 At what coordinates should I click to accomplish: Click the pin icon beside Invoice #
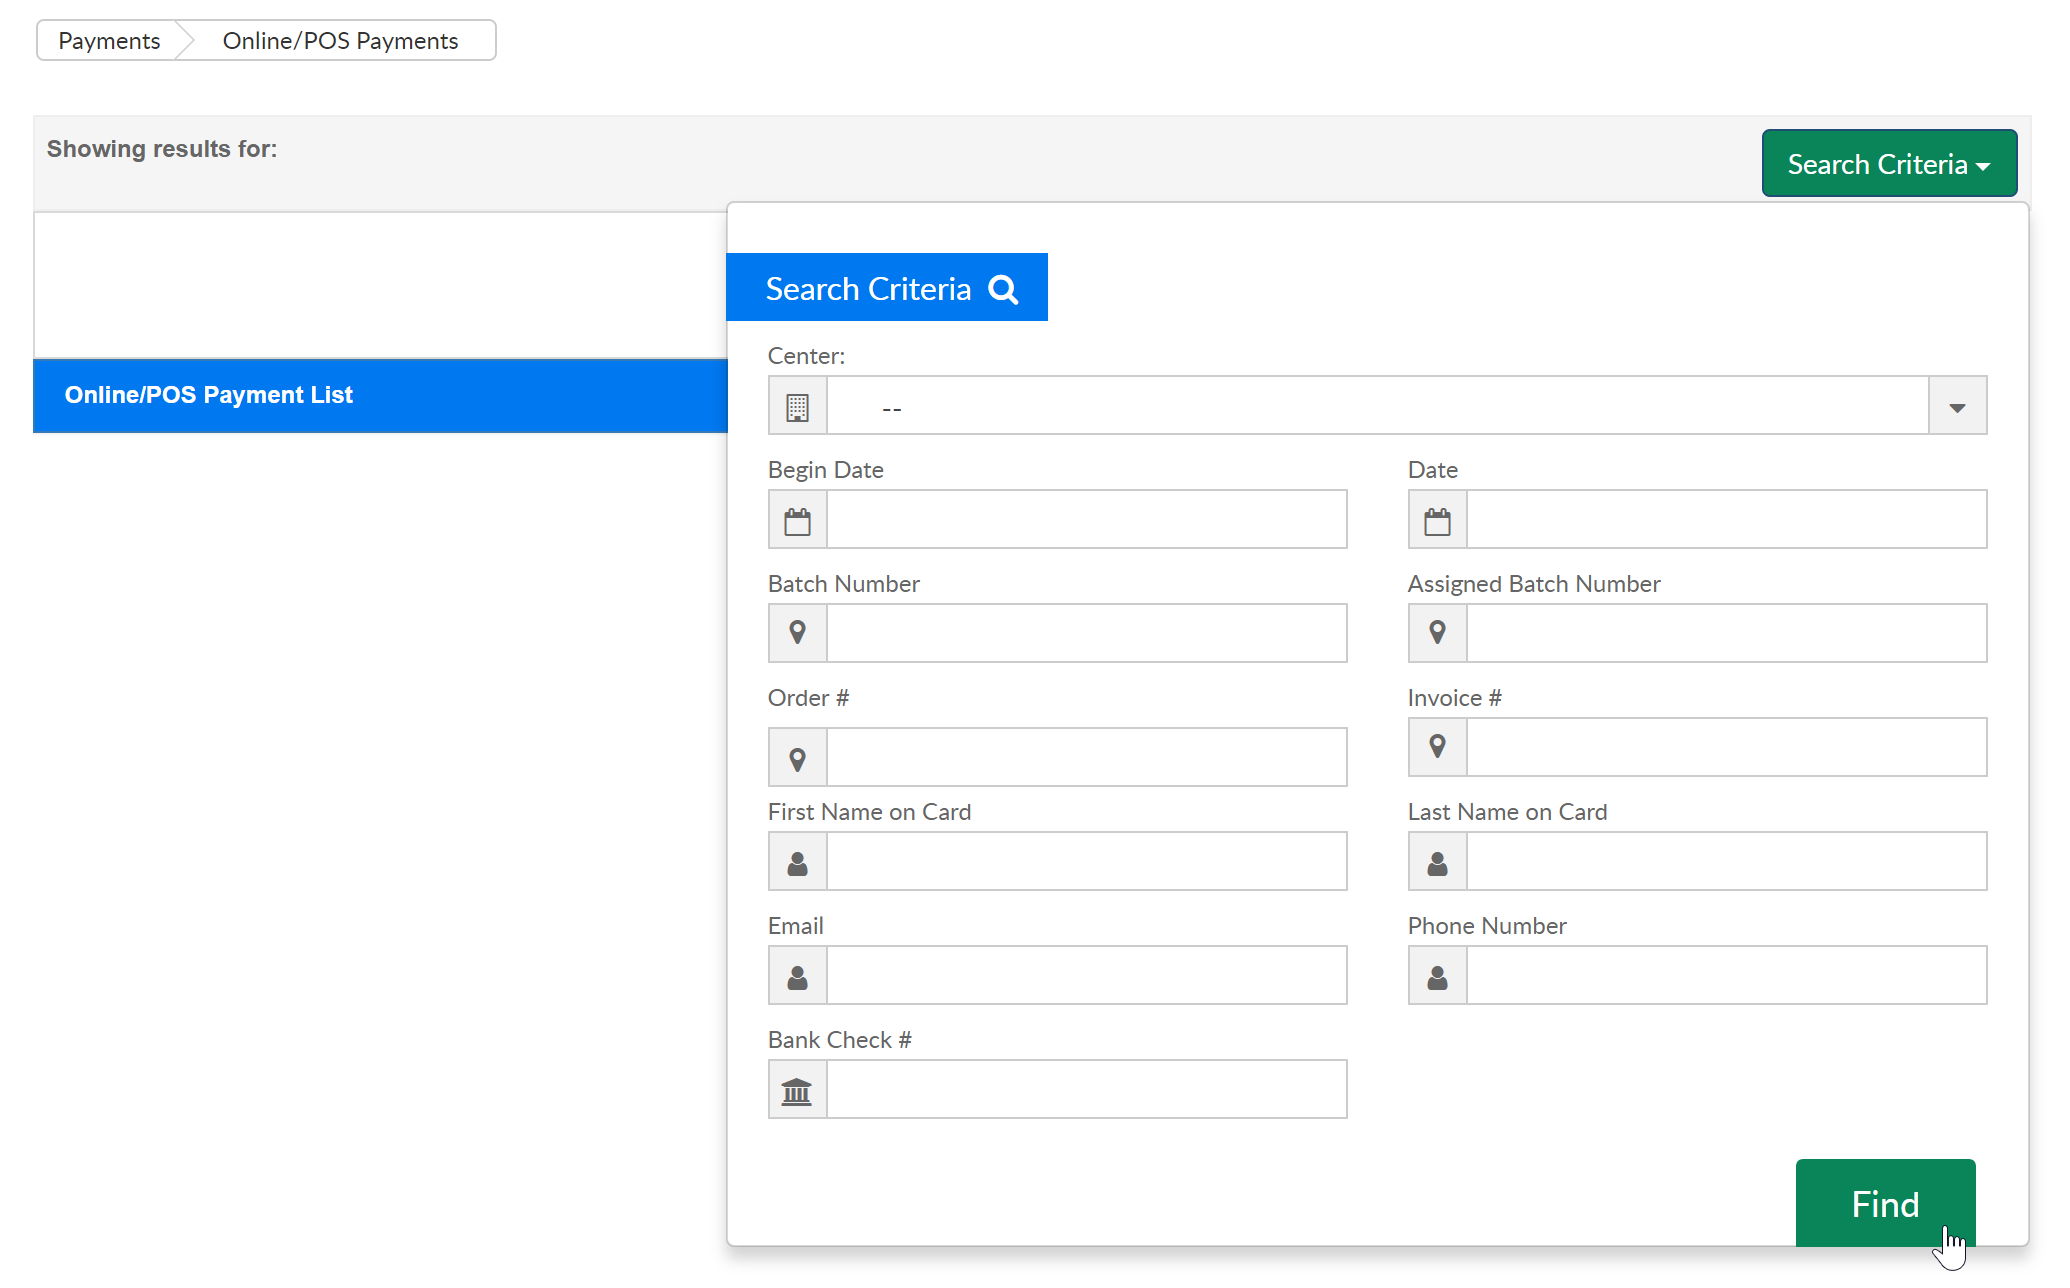coord(1437,747)
